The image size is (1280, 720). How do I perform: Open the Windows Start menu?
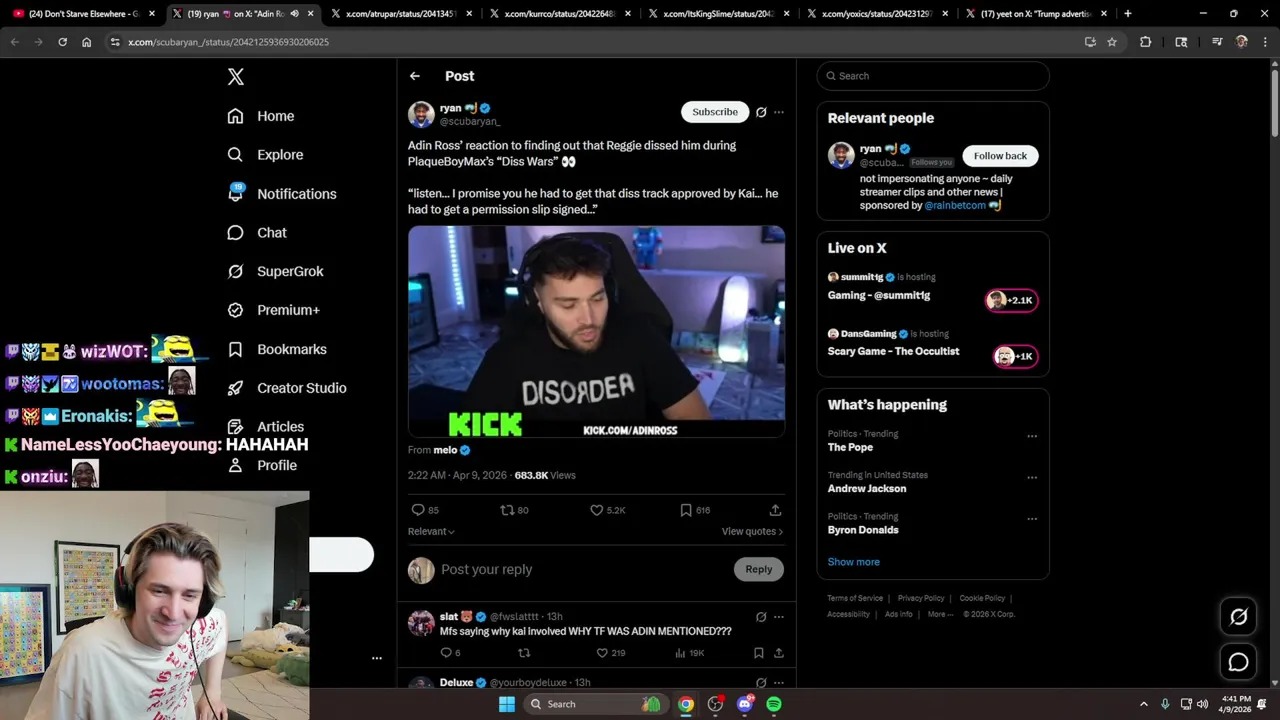[x=507, y=704]
